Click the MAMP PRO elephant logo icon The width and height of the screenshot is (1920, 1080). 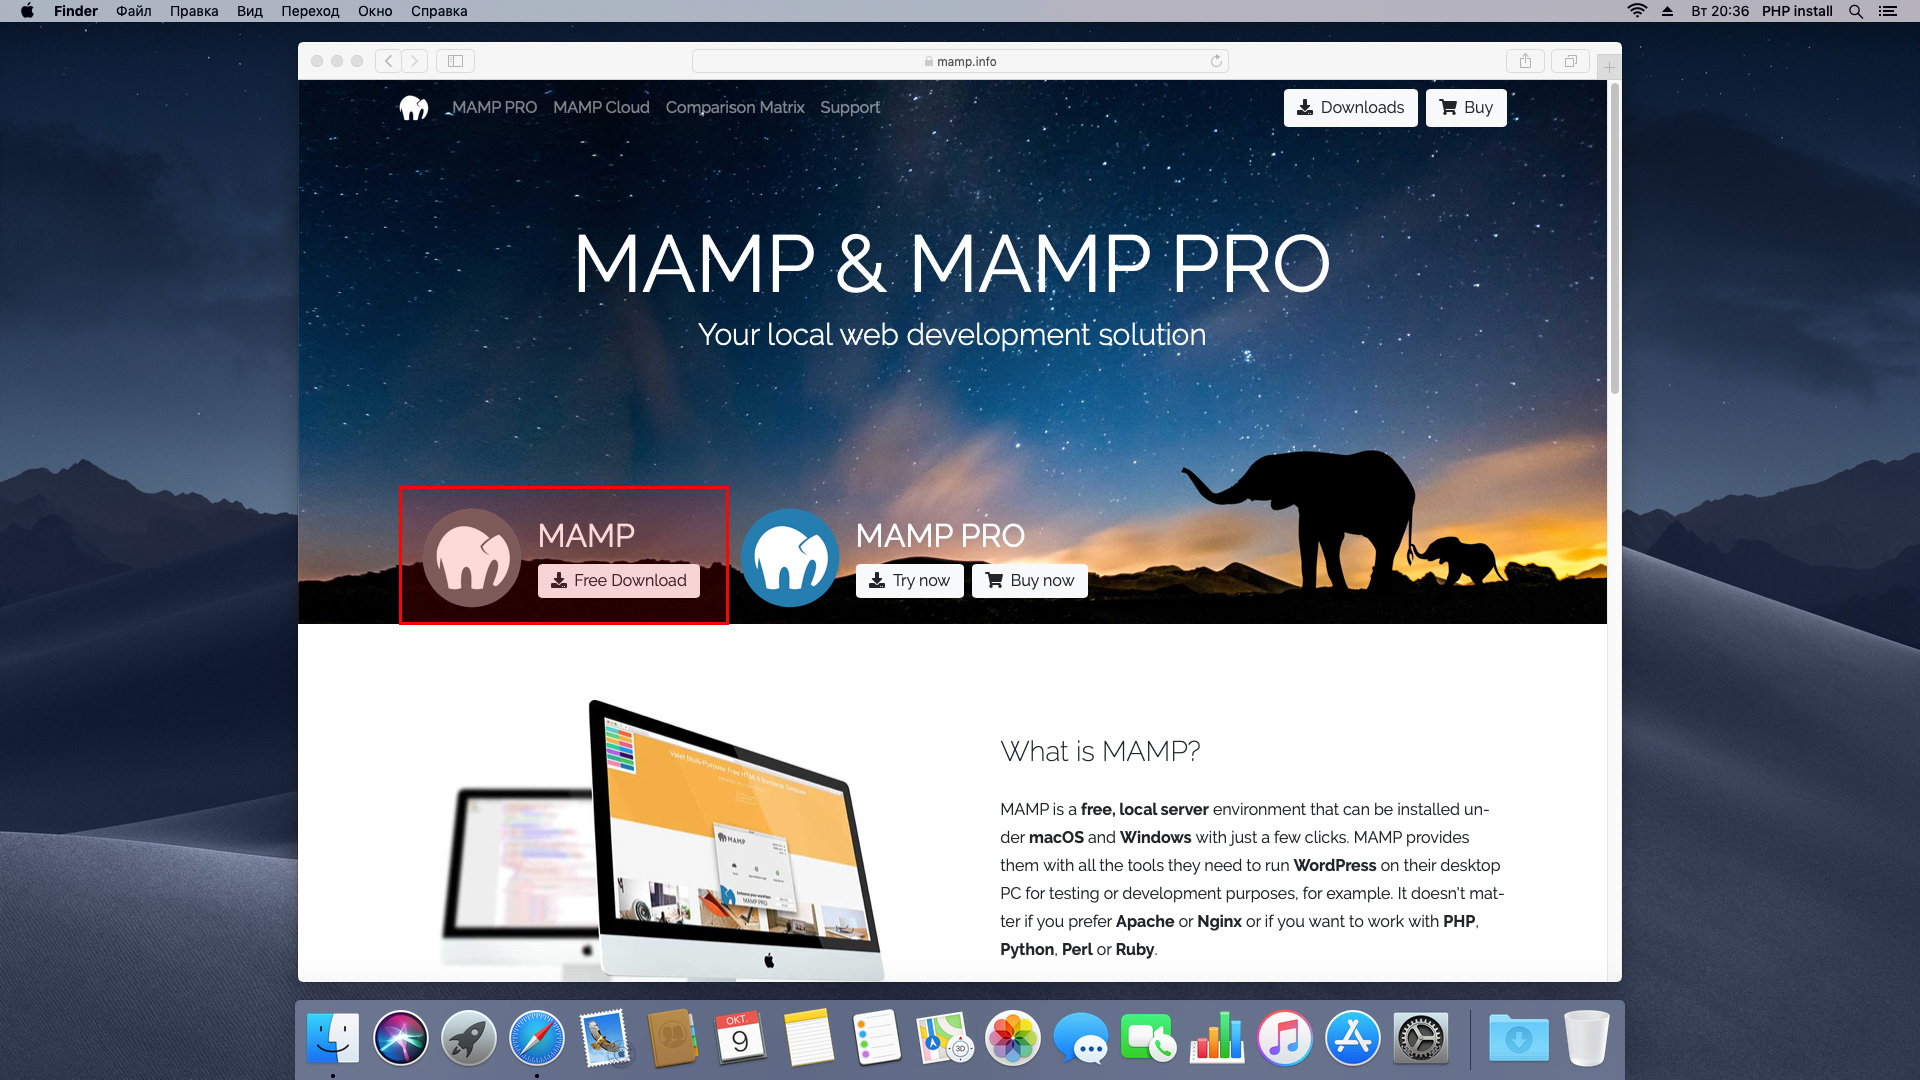[x=790, y=555]
